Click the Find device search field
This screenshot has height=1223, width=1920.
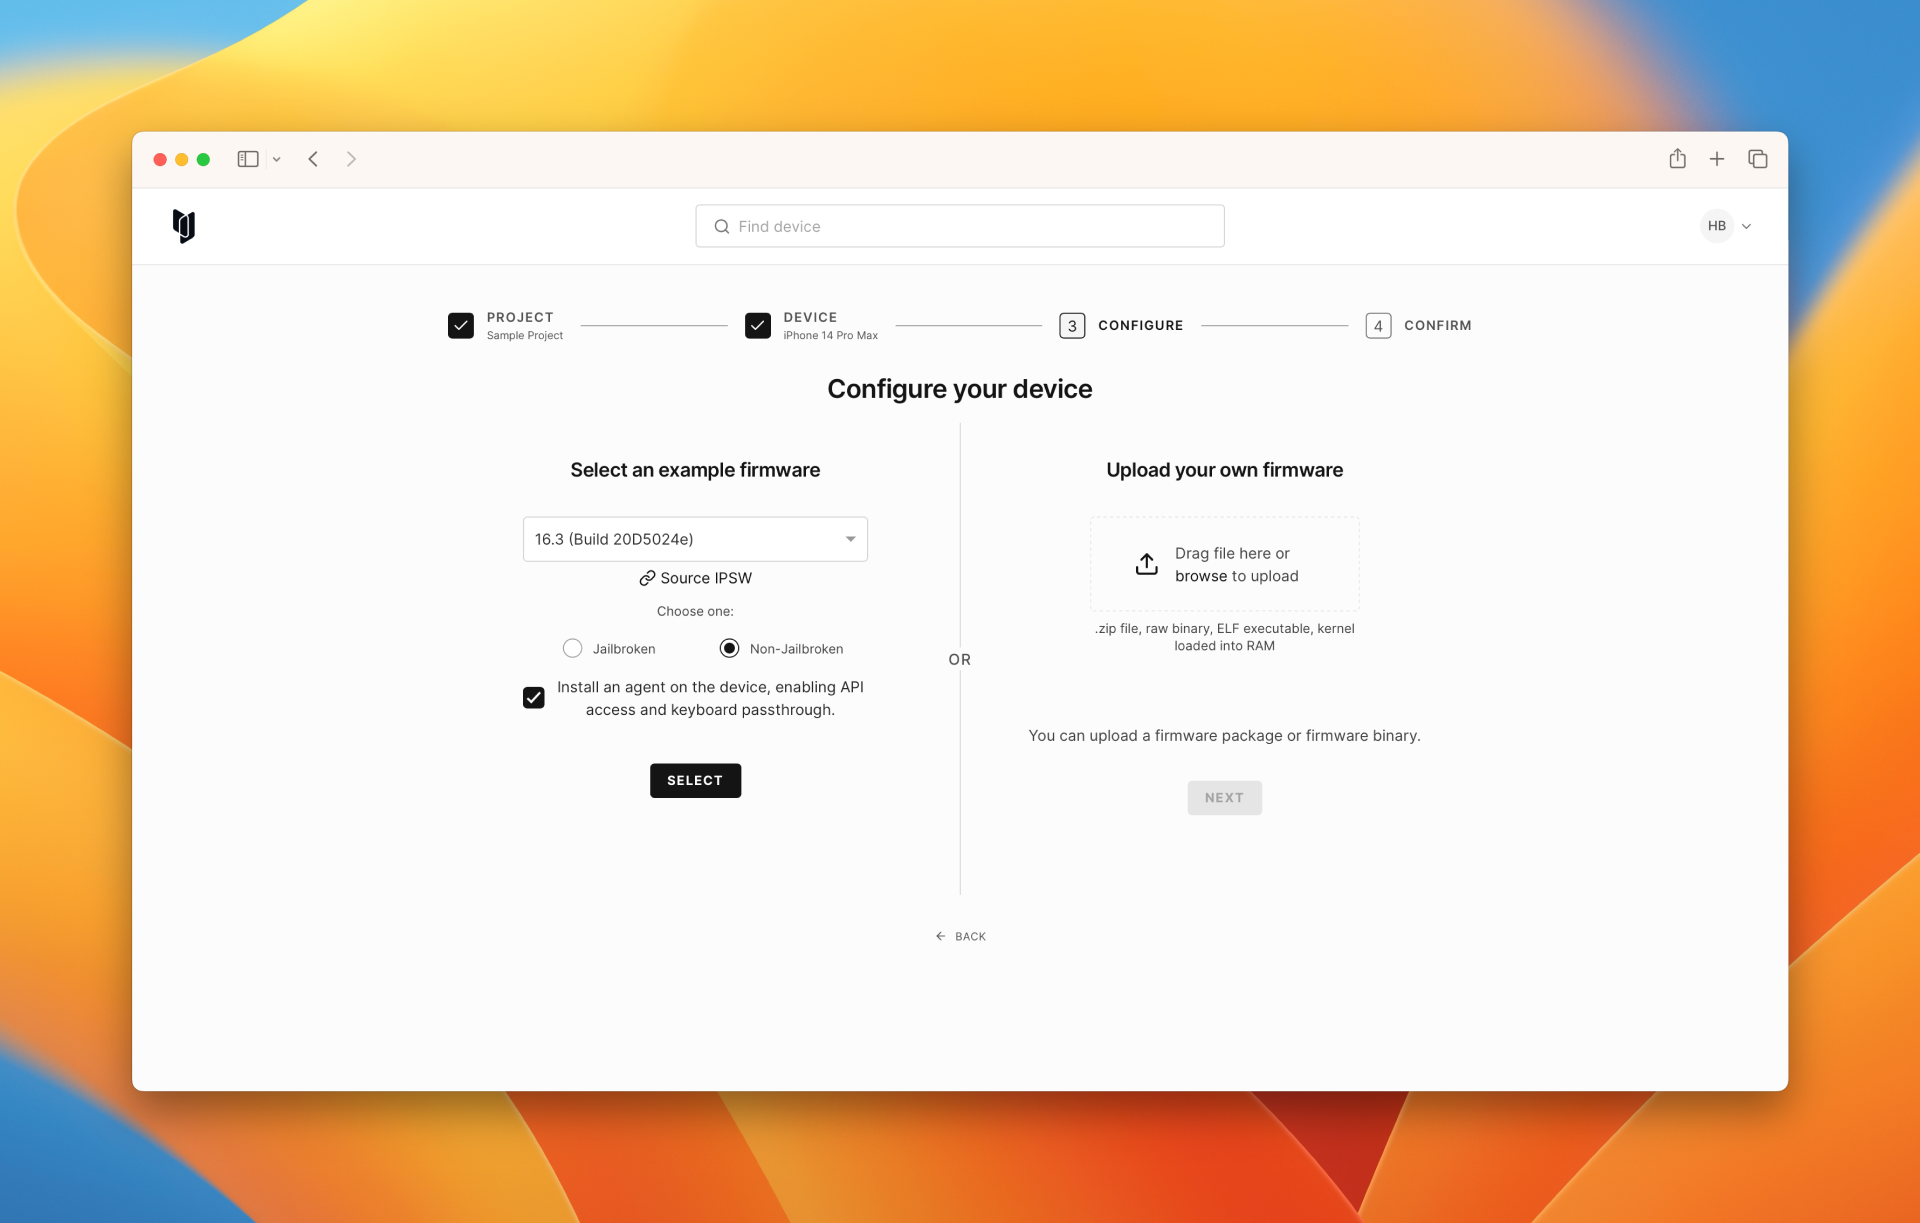click(960, 225)
